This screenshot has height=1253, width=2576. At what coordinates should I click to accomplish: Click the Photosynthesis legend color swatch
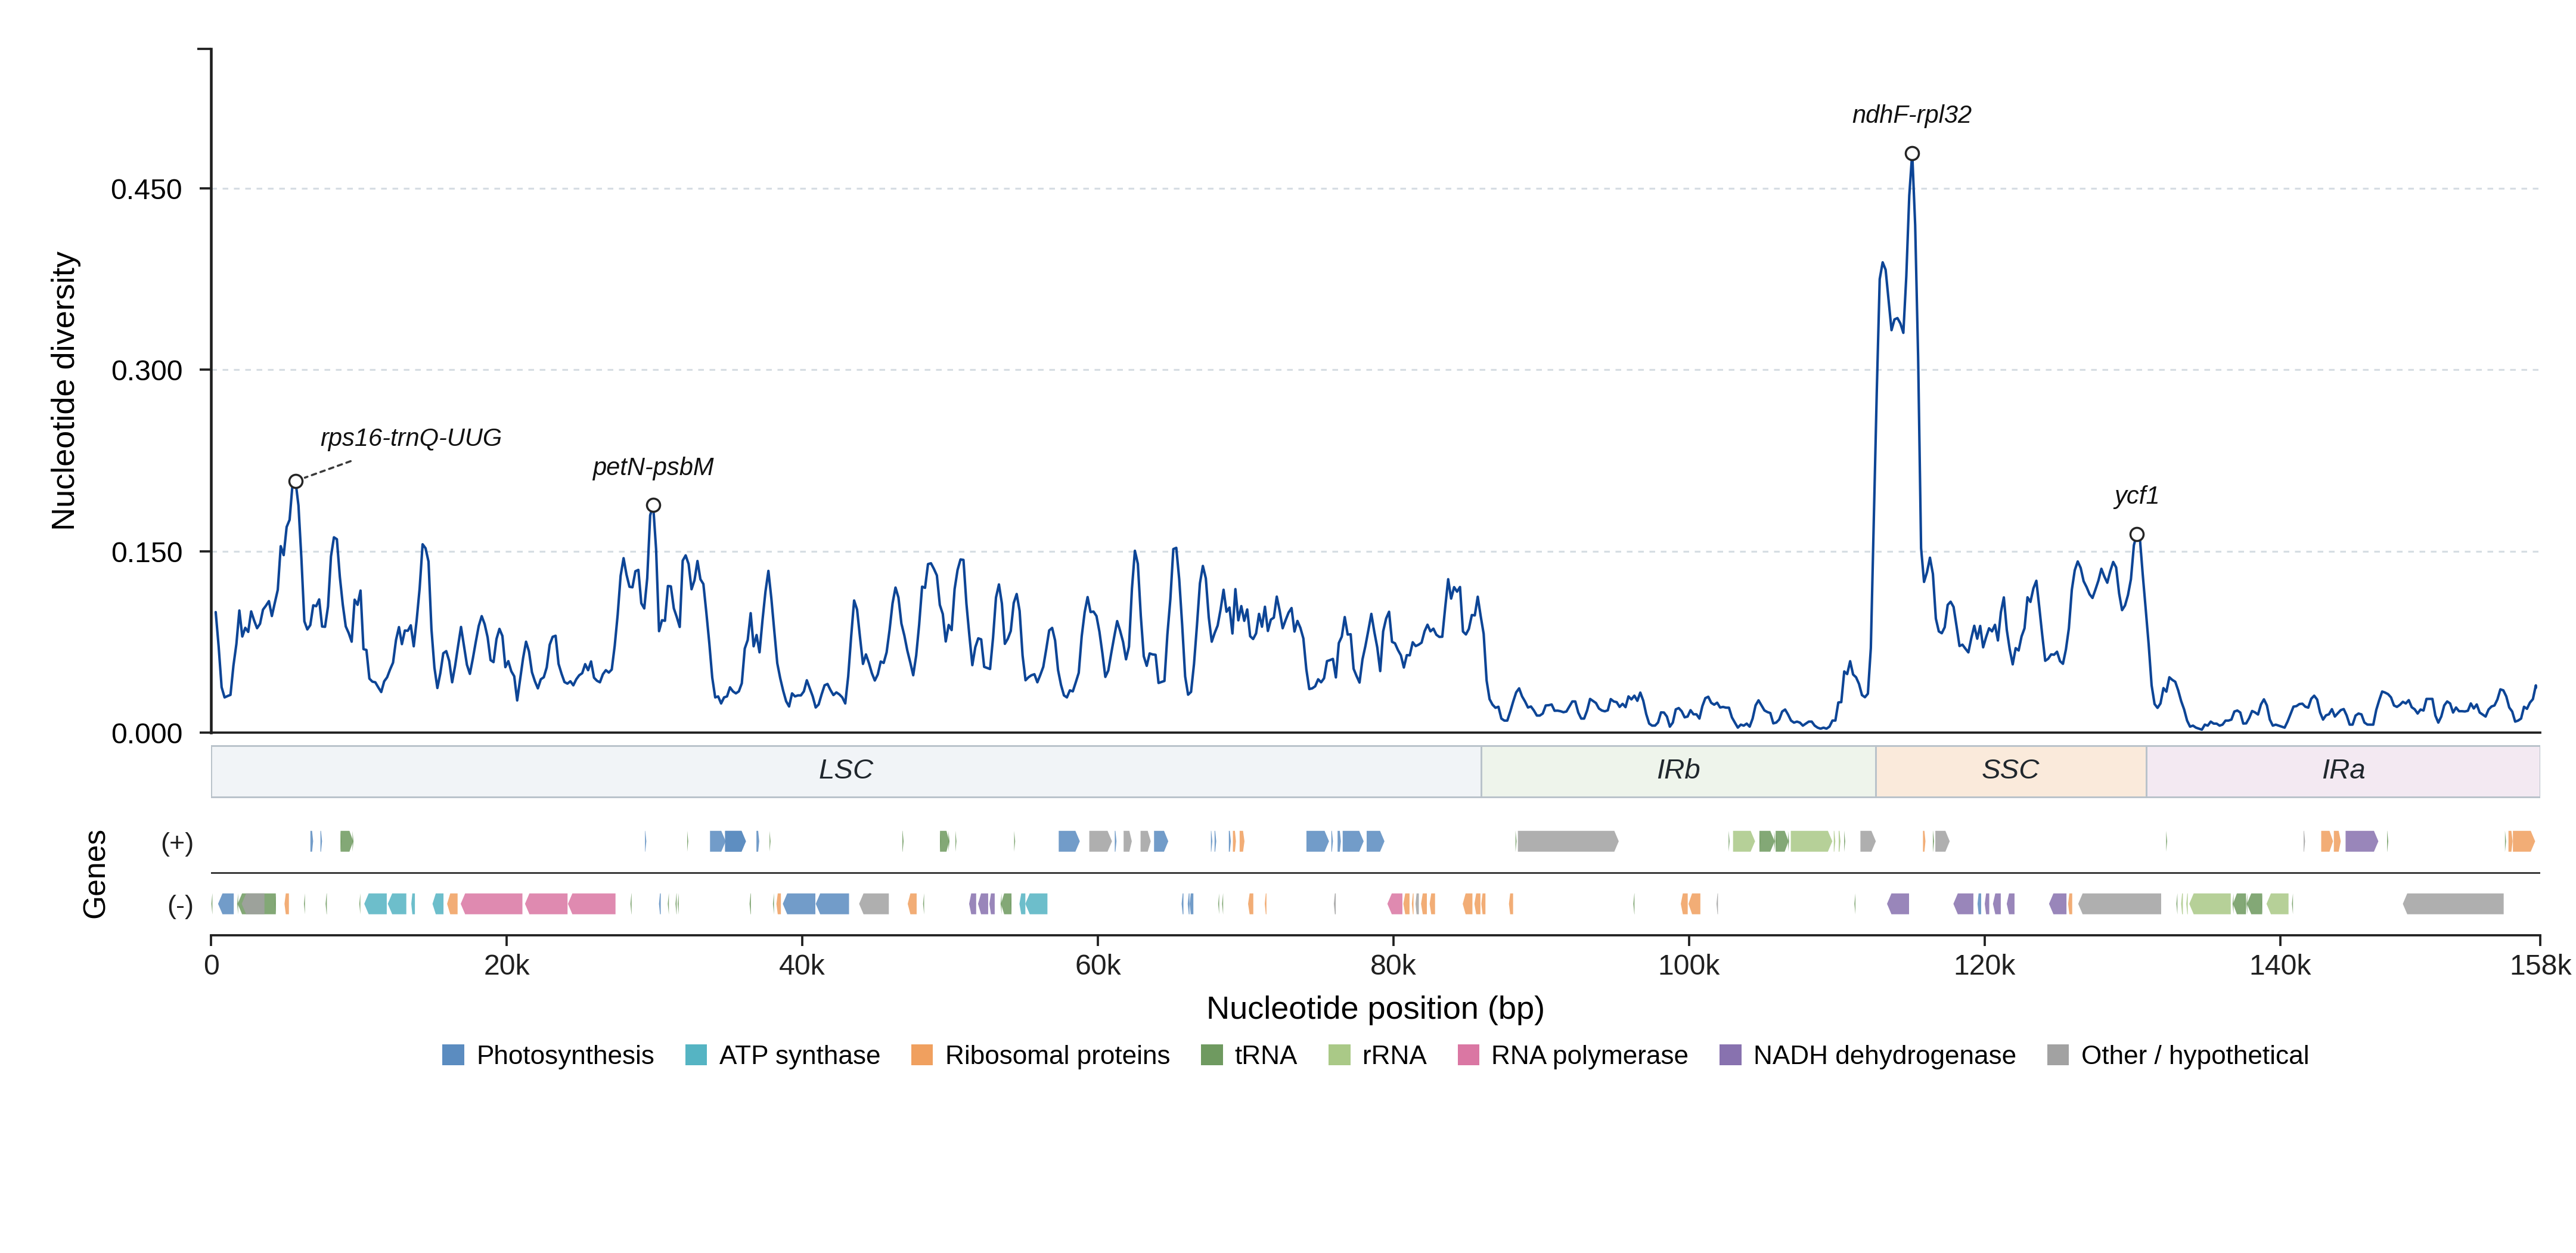[x=453, y=1055]
